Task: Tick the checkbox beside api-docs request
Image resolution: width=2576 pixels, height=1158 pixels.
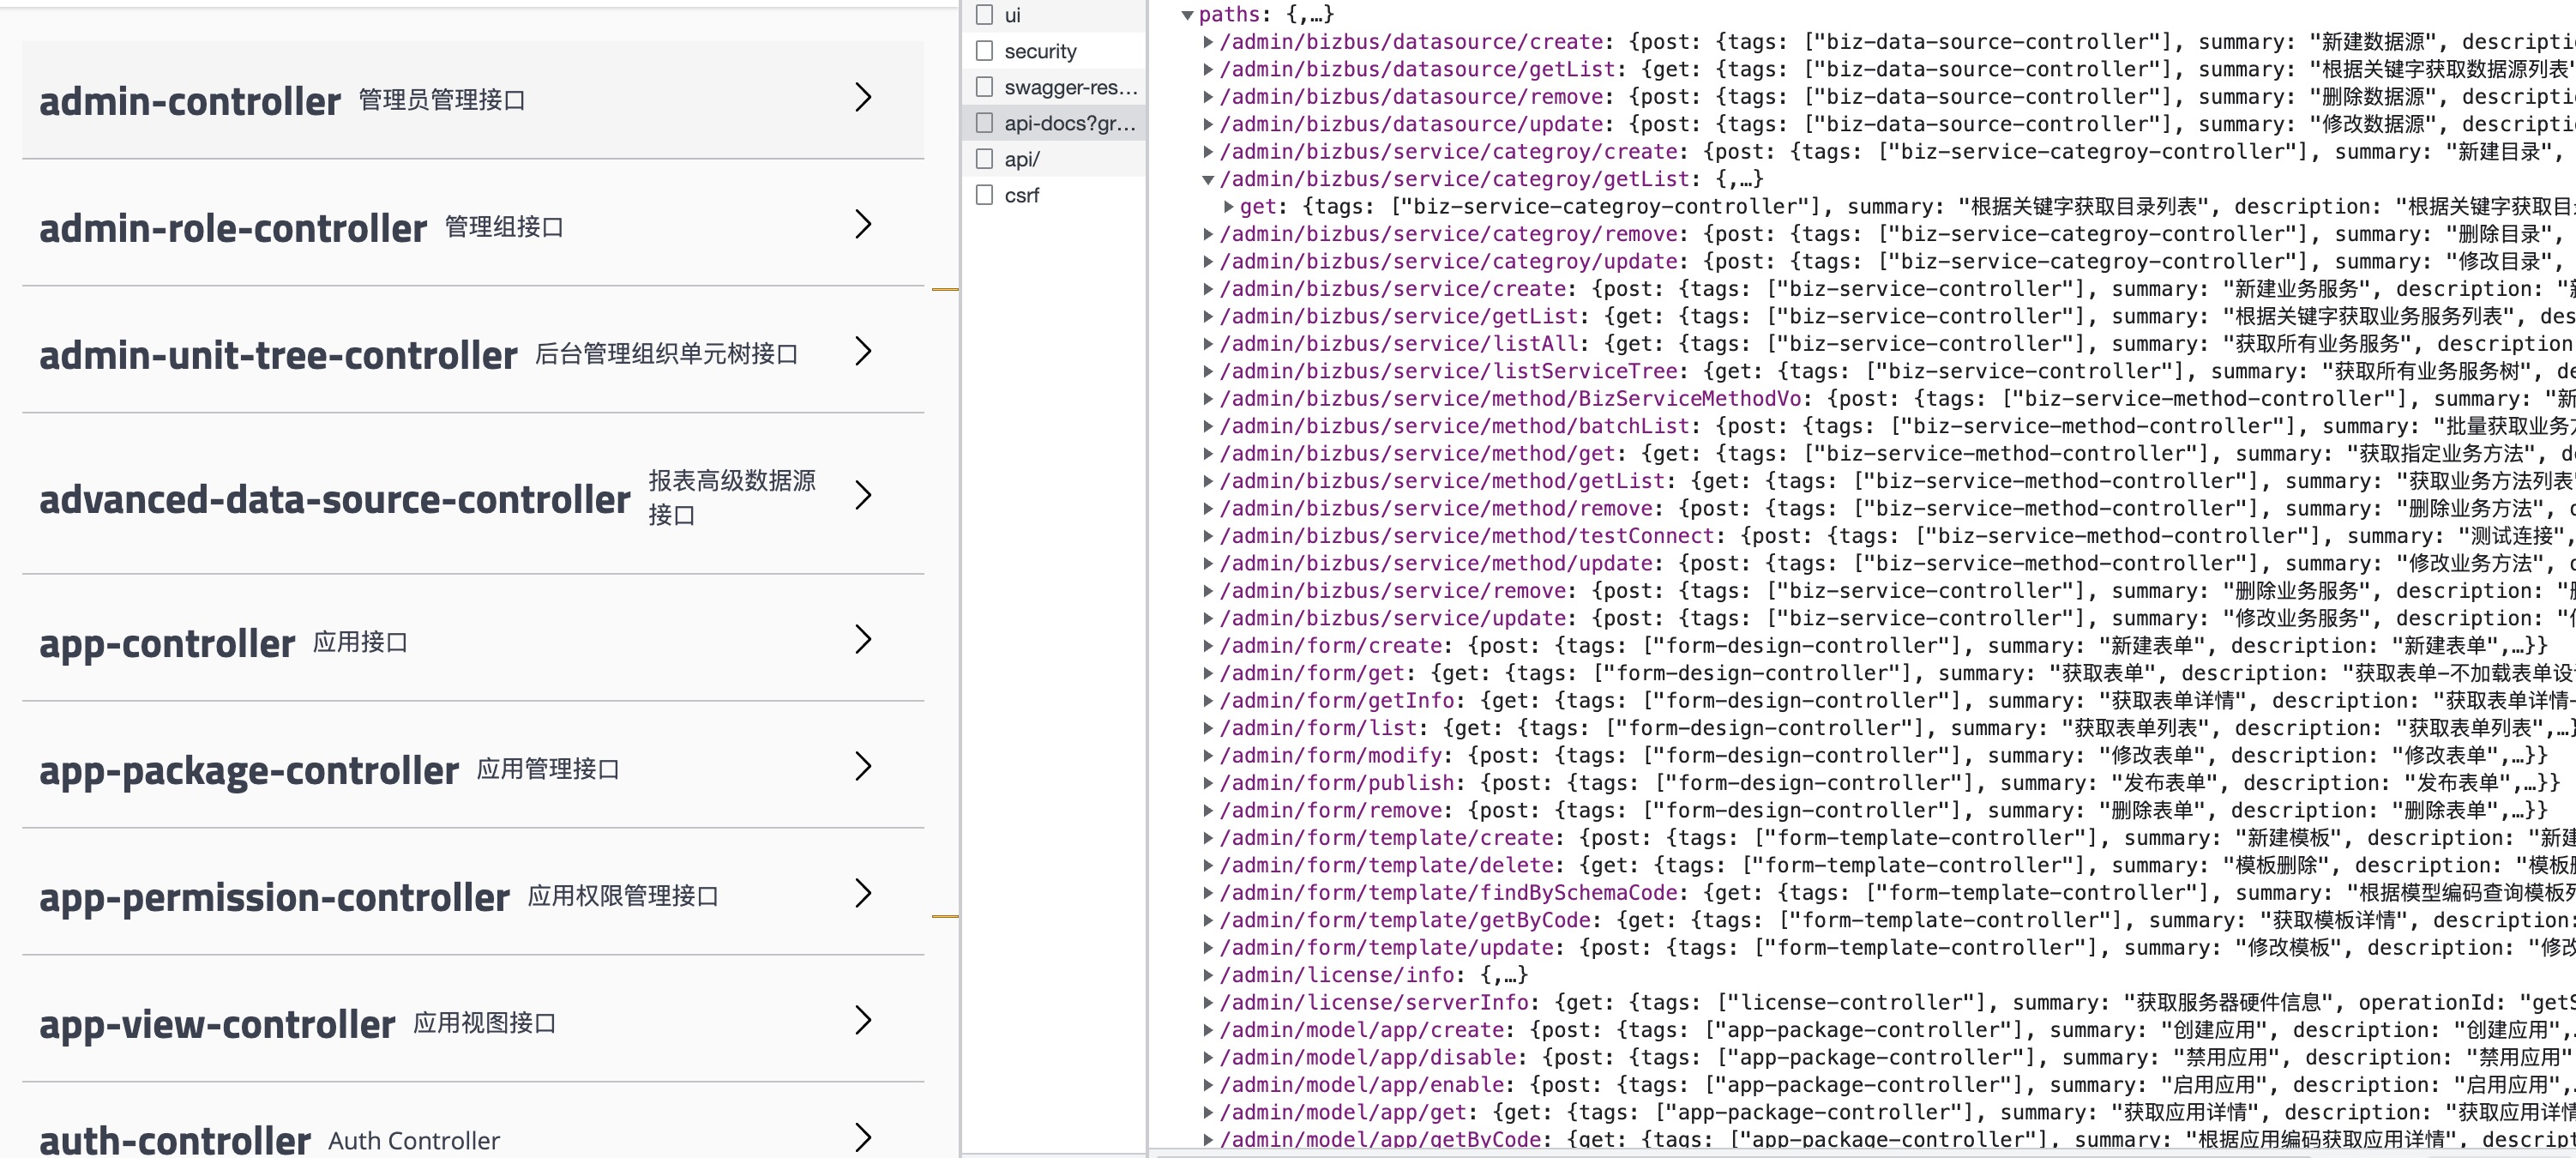Action: pyautogui.click(x=985, y=123)
